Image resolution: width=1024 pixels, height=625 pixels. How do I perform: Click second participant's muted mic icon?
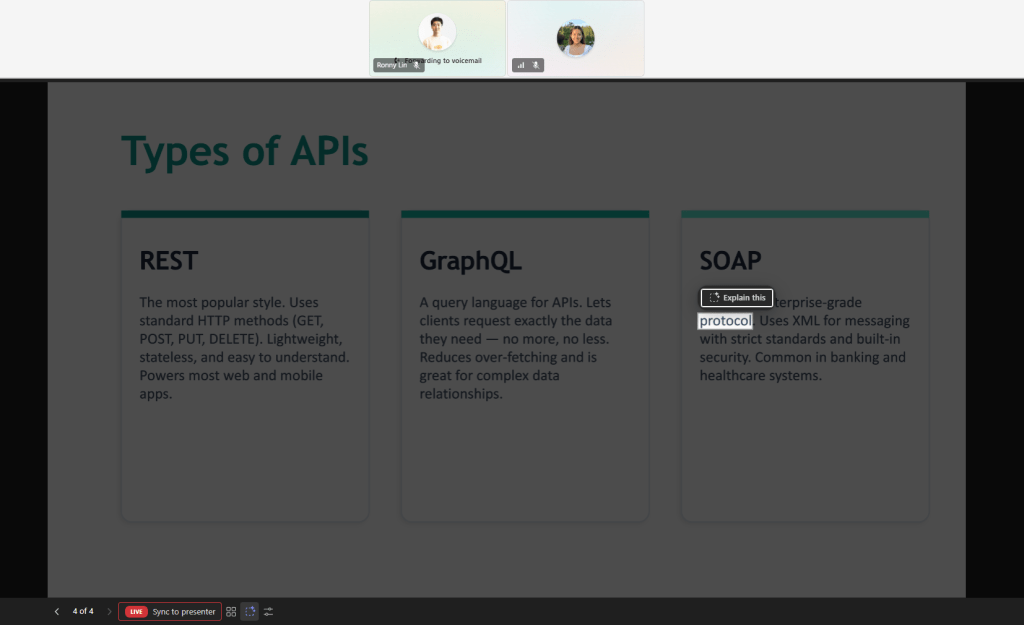536,65
